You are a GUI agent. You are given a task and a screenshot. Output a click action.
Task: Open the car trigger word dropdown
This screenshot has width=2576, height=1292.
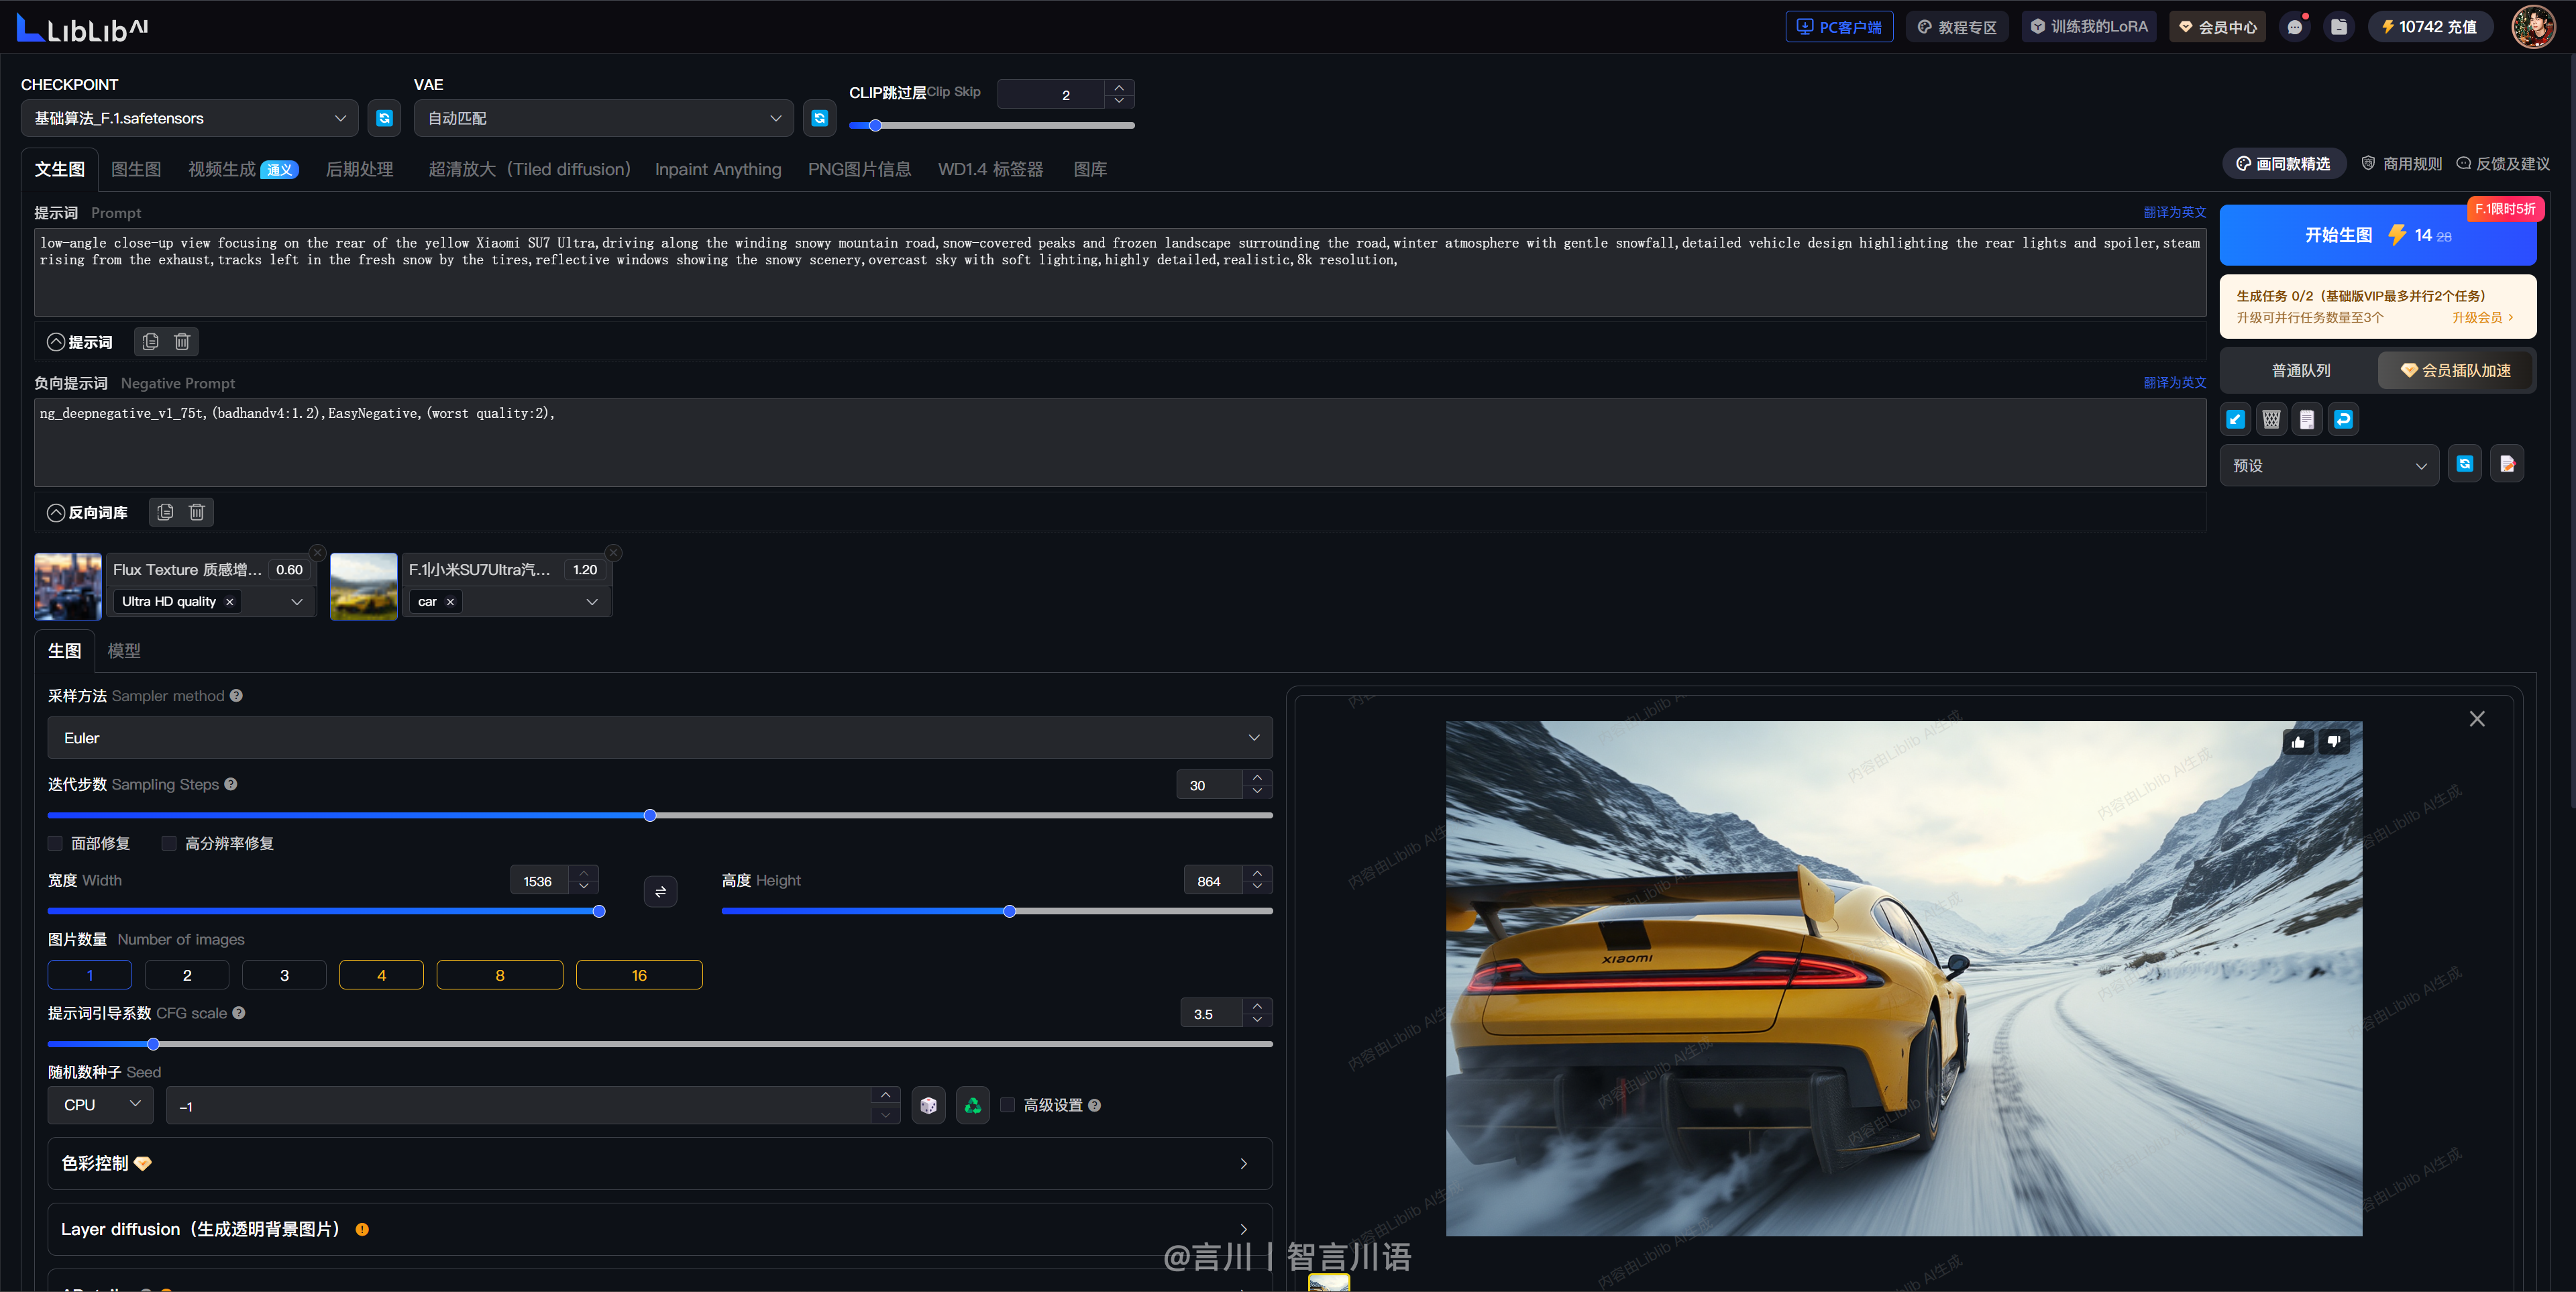point(592,601)
